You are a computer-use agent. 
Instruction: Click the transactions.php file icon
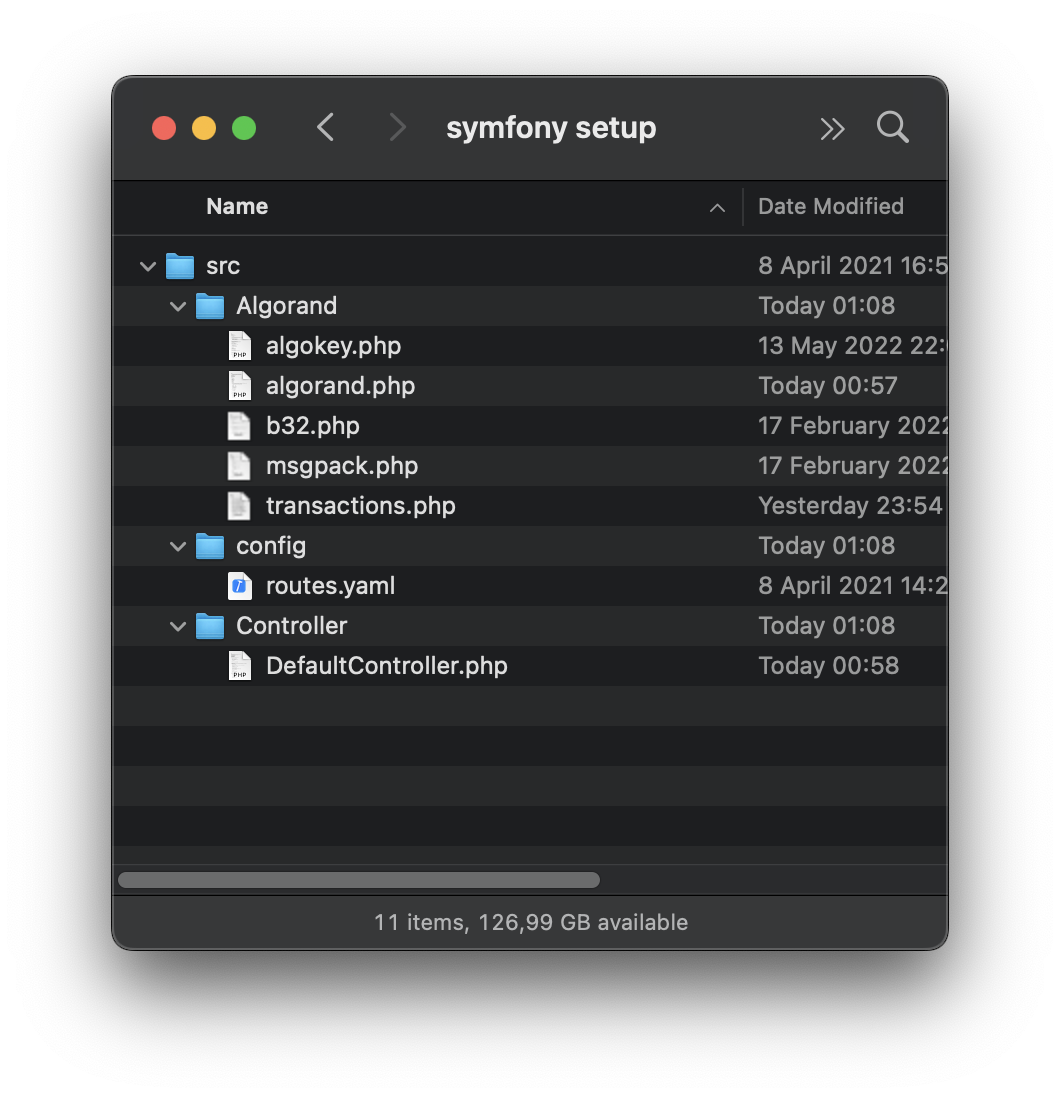pyautogui.click(x=239, y=506)
